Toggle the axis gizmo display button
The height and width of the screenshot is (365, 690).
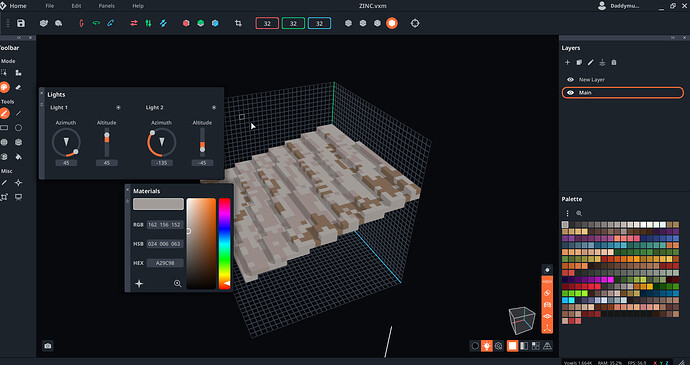click(x=547, y=328)
